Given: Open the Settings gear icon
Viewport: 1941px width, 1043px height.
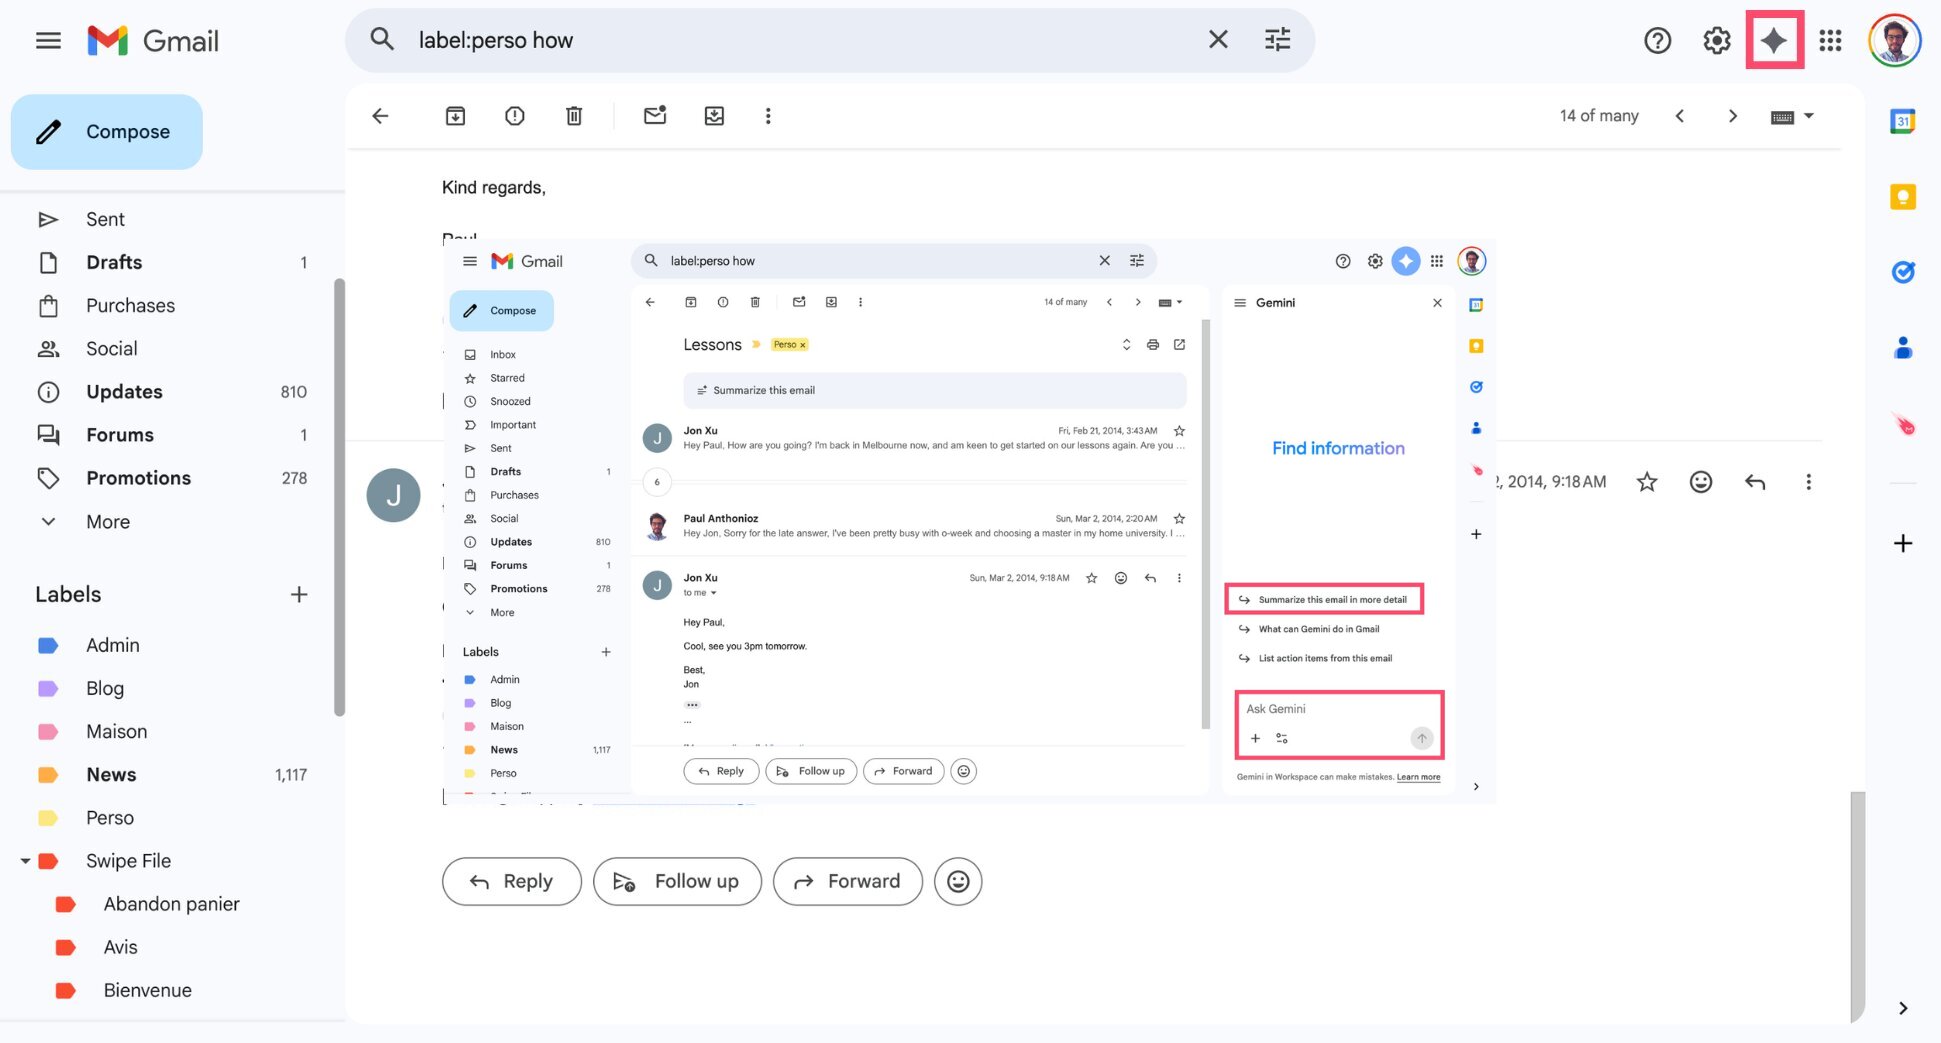Looking at the screenshot, I should pyautogui.click(x=1716, y=41).
